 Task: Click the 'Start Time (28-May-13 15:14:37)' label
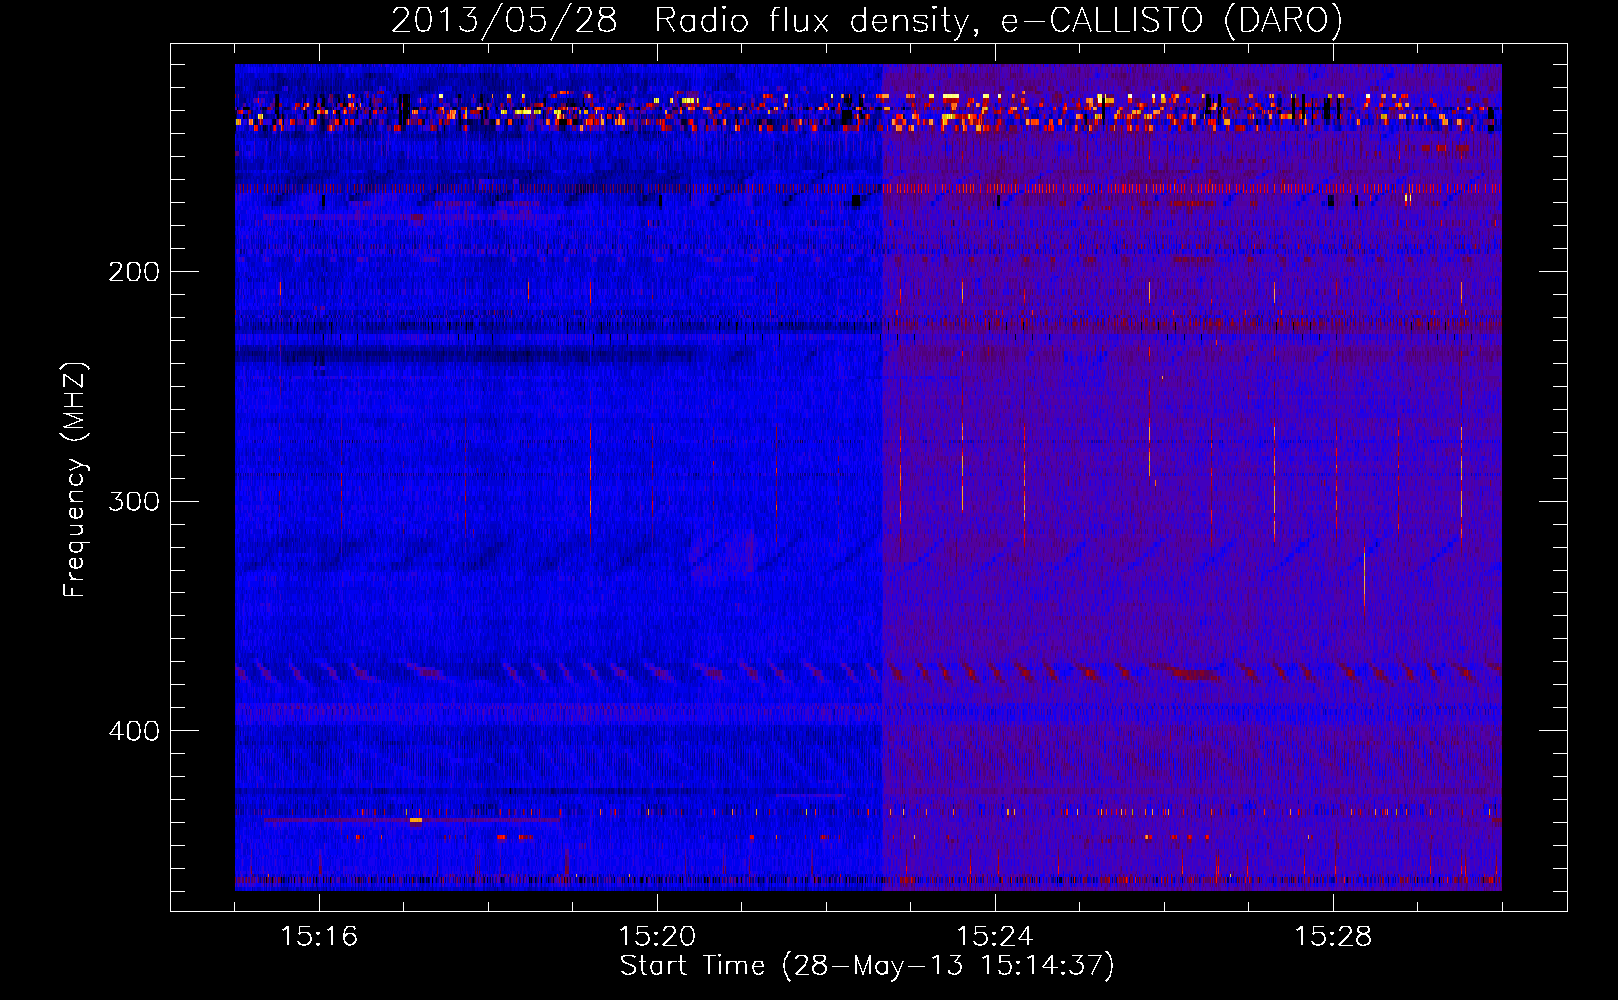click(867, 966)
